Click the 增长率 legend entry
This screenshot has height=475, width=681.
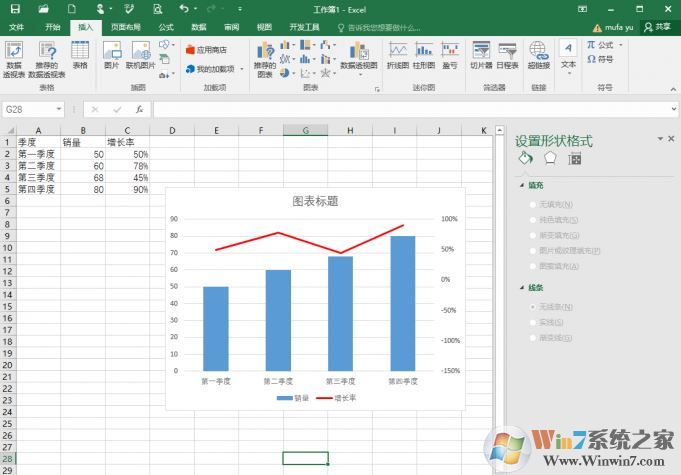click(x=337, y=398)
